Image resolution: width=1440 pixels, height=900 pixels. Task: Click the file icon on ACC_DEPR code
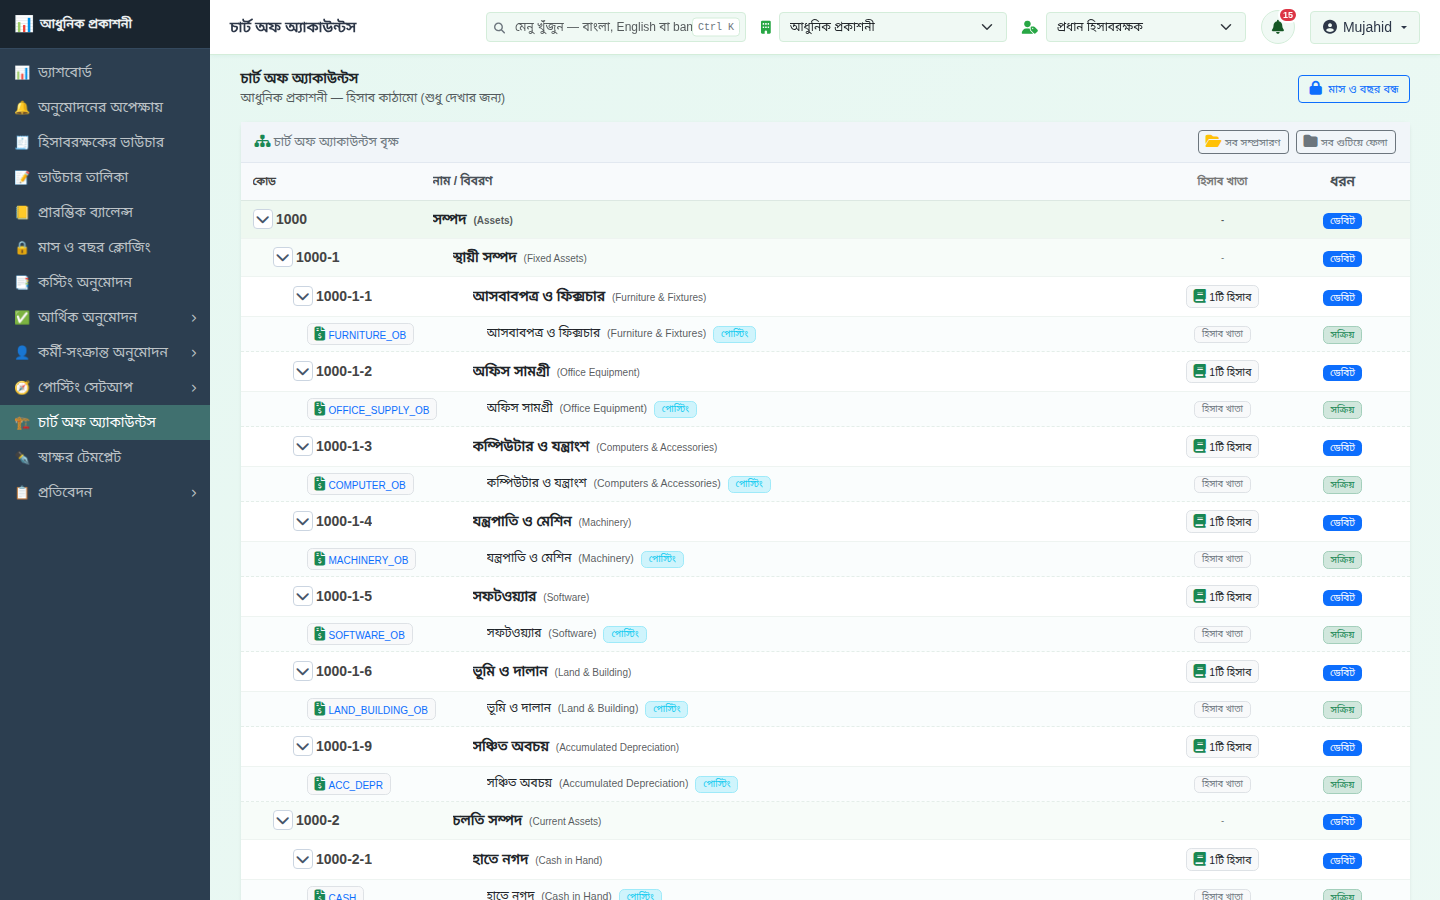pos(320,784)
